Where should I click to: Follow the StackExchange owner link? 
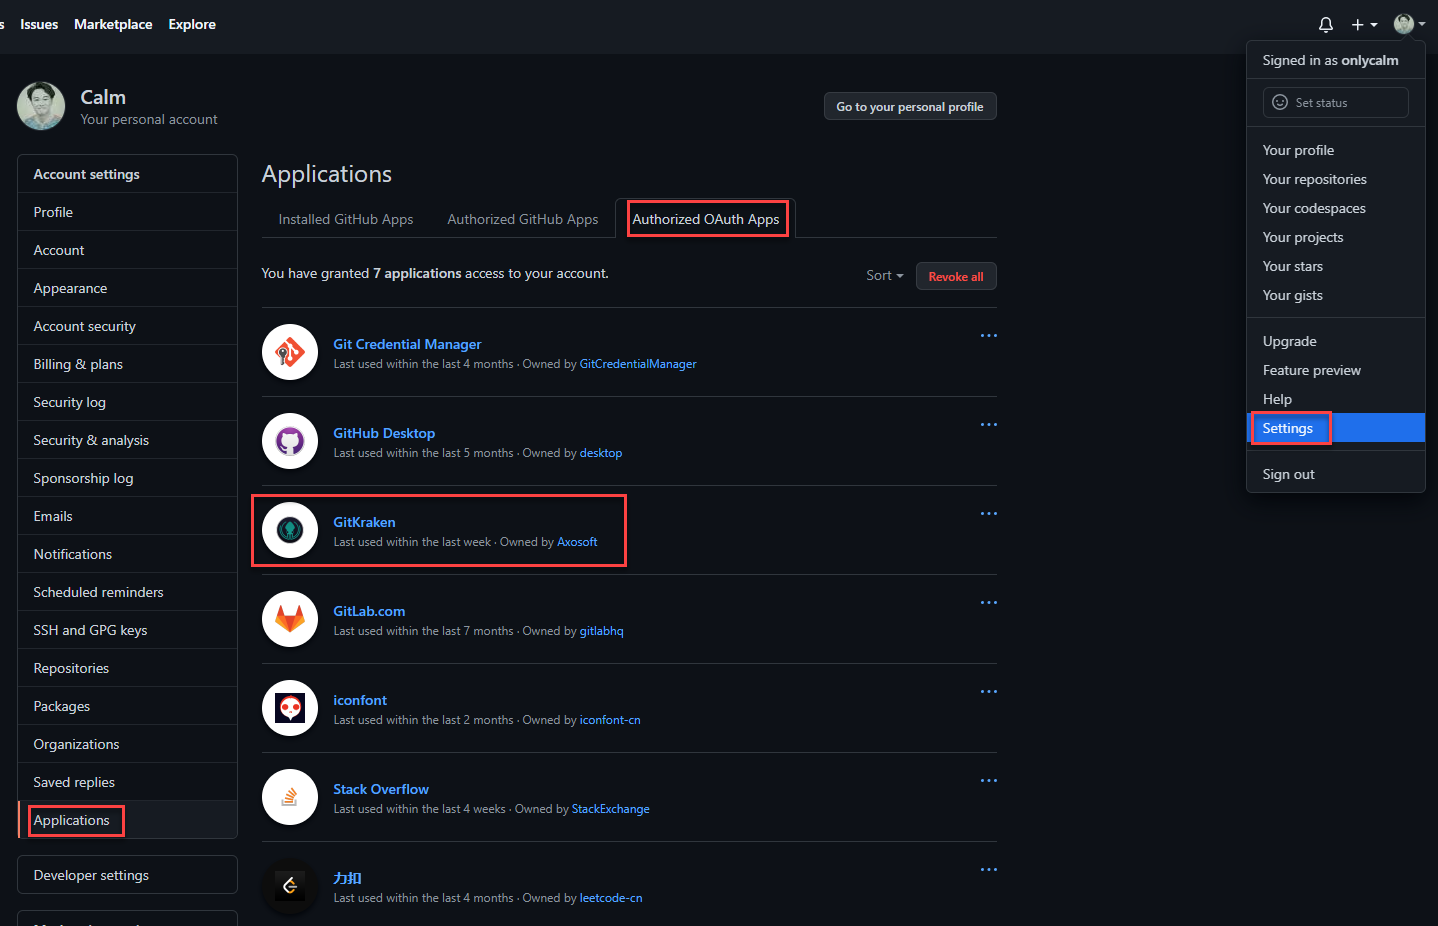[610, 809]
